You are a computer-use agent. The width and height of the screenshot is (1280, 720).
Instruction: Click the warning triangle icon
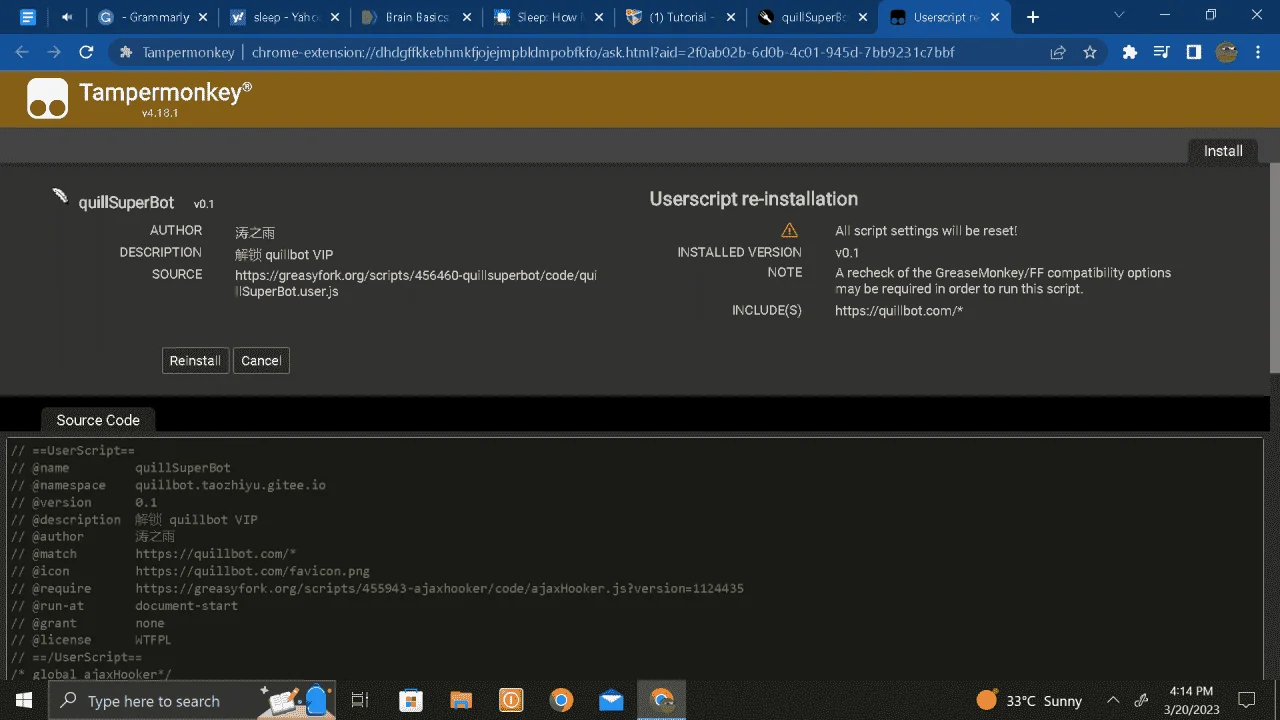(x=790, y=230)
